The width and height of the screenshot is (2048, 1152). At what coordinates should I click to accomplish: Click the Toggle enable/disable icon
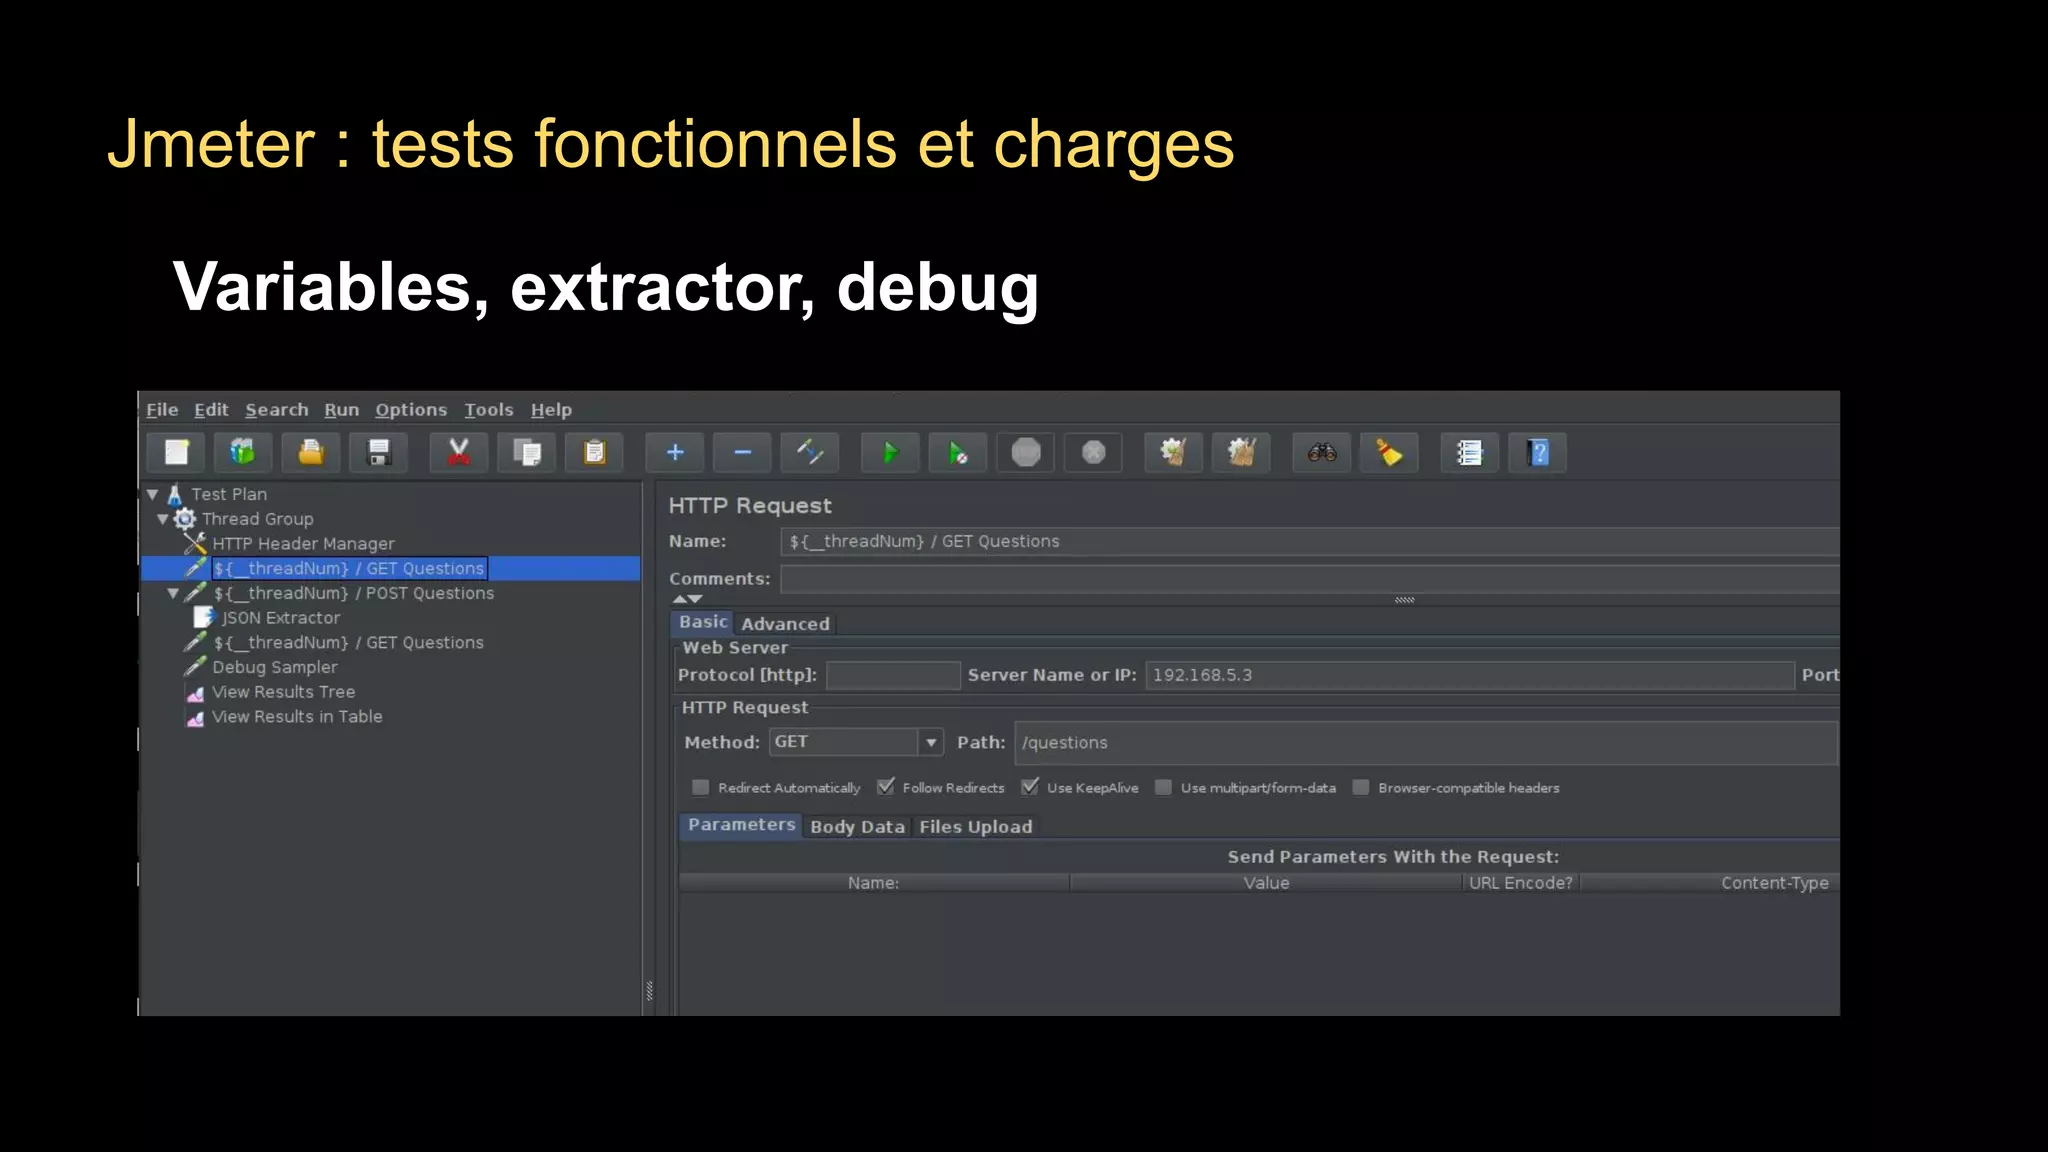point(810,453)
